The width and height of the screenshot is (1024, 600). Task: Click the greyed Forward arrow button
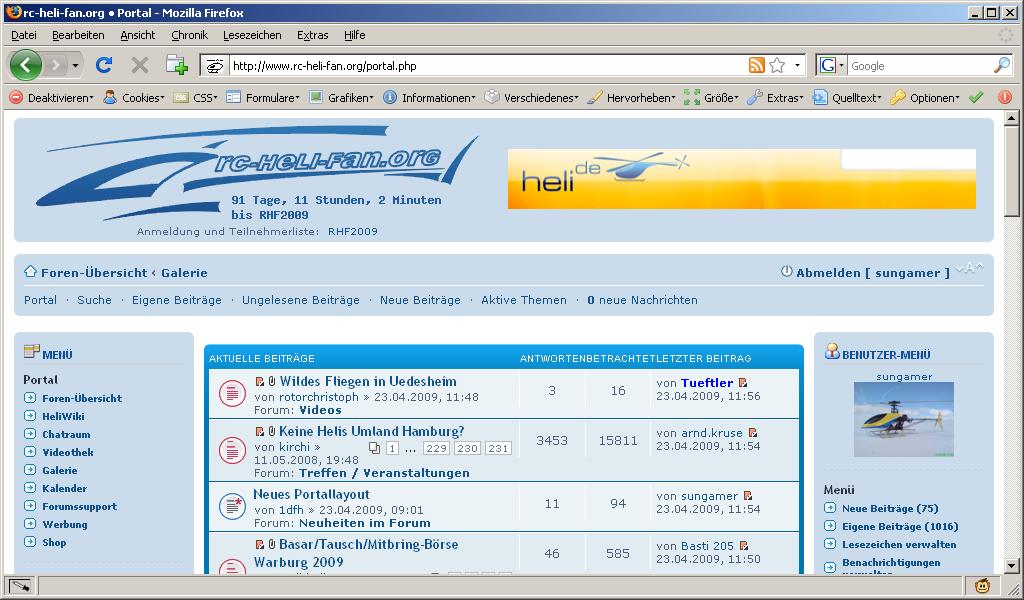[x=56, y=65]
